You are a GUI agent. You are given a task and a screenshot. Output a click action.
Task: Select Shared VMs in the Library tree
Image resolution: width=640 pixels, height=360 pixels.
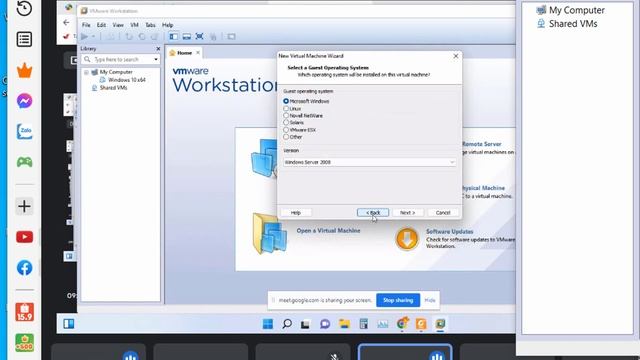click(113, 88)
